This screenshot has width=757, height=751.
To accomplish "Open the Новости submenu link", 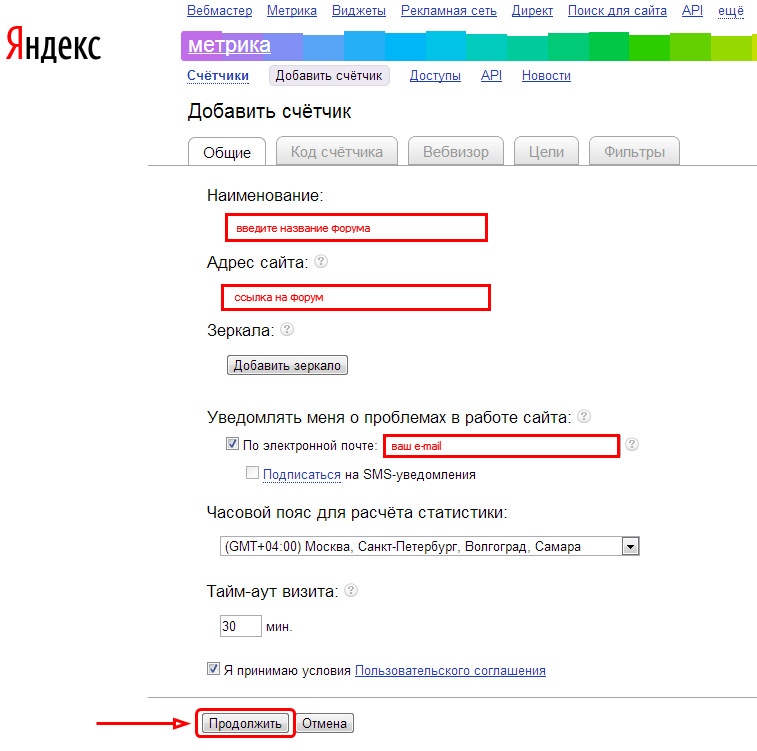I will 546,76.
